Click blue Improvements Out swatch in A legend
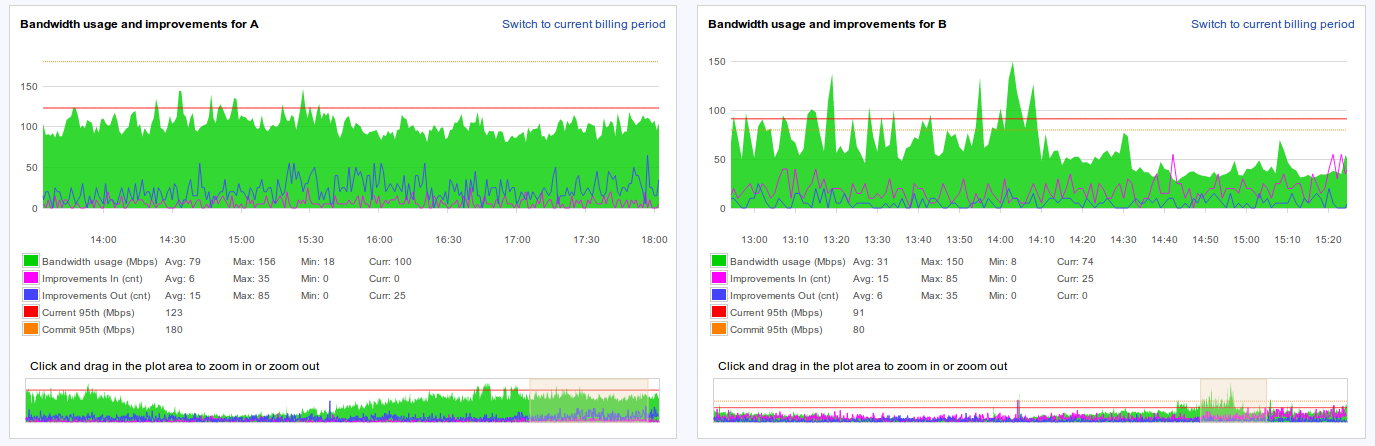 pyautogui.click(x=30, y=296)
